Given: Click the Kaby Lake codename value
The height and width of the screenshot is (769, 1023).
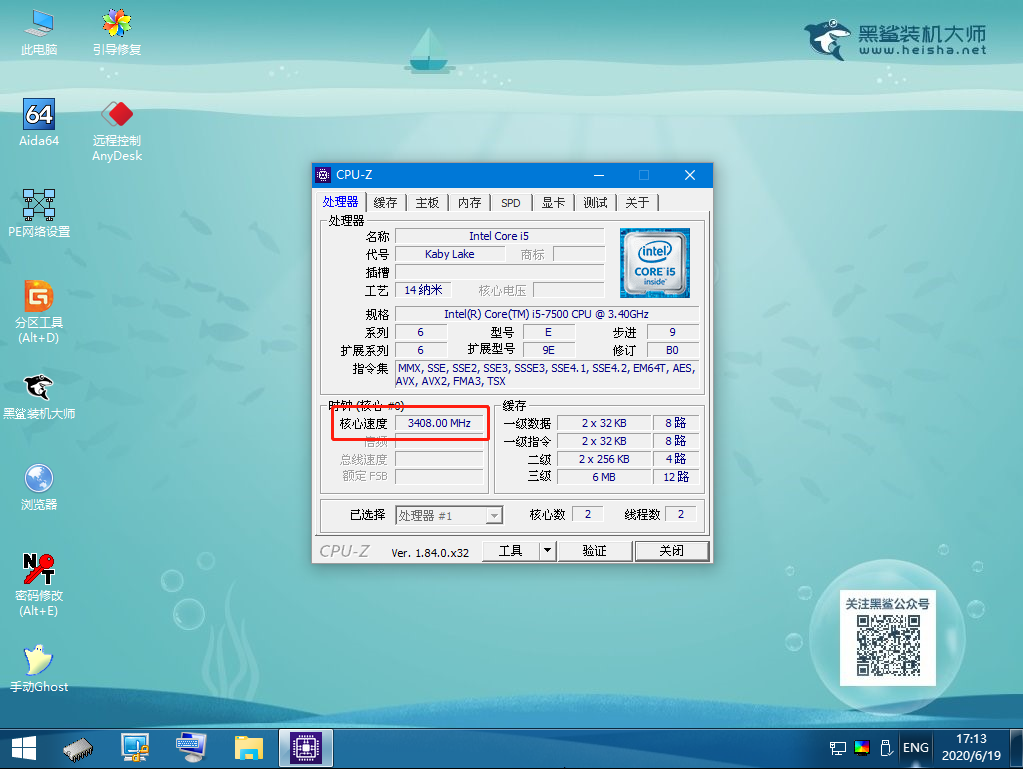Looking at the screenshot, I should coord(450,254).
